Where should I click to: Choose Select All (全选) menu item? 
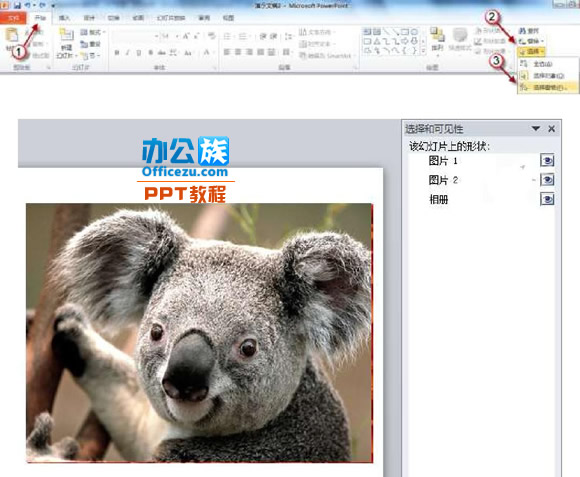(x=548, y=64)
